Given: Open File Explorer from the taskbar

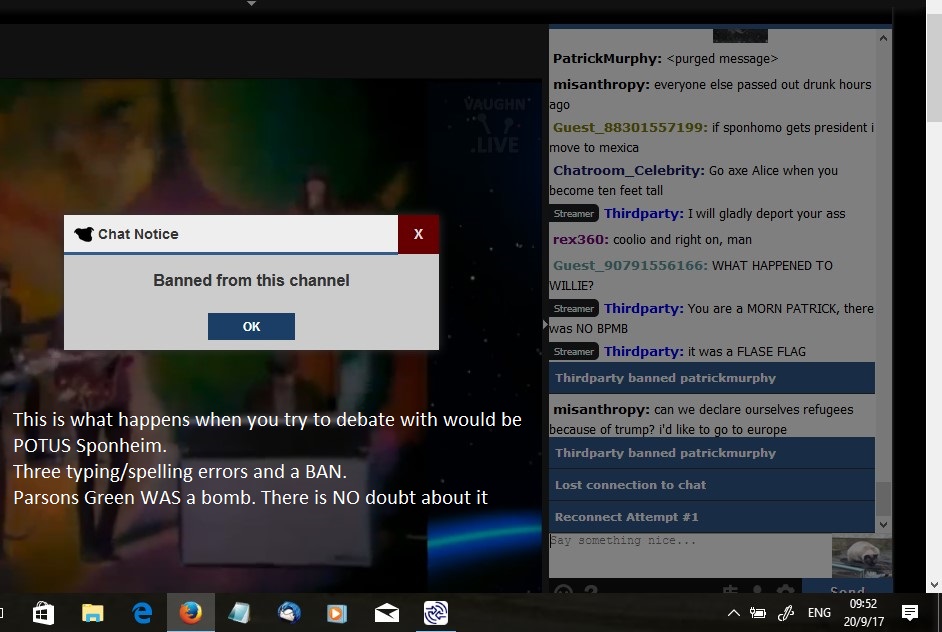Looking at the screenshot, I should pos(92,612).
